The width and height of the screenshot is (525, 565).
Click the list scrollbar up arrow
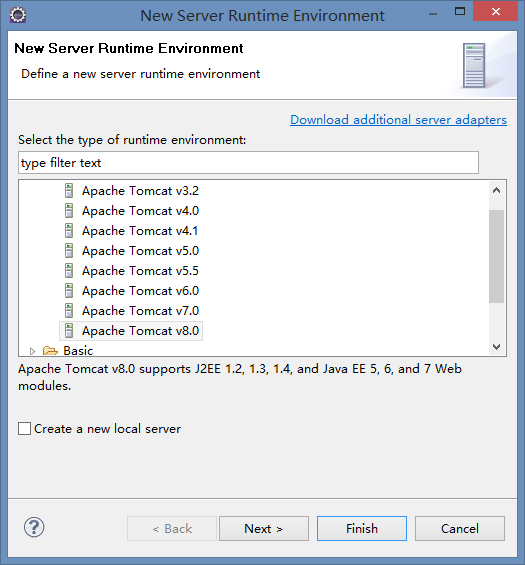pyautogui.click(x=497, y=190)
